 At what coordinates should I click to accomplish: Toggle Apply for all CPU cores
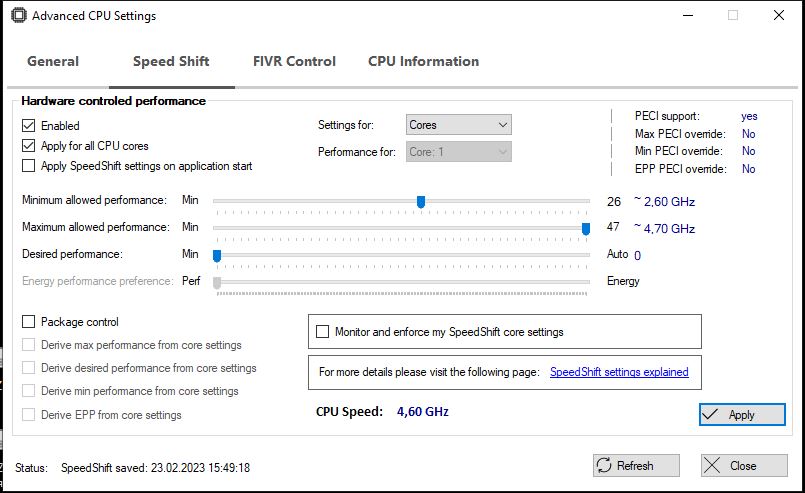pos(29,146)
